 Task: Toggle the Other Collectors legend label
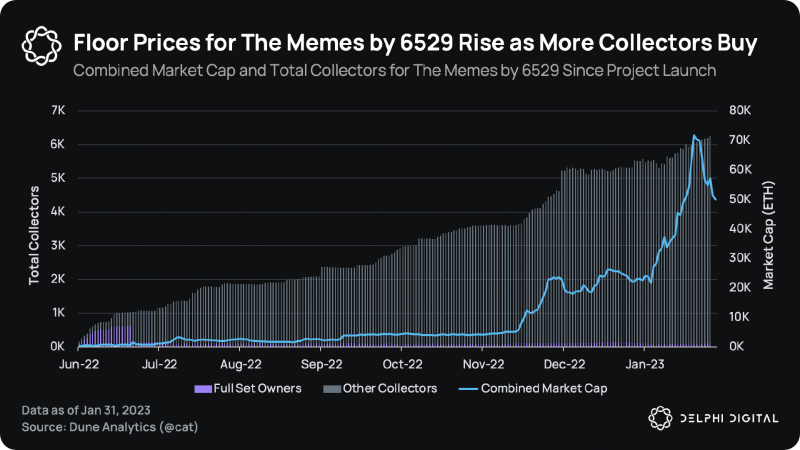pyautogui.click(x=390, y=388)
